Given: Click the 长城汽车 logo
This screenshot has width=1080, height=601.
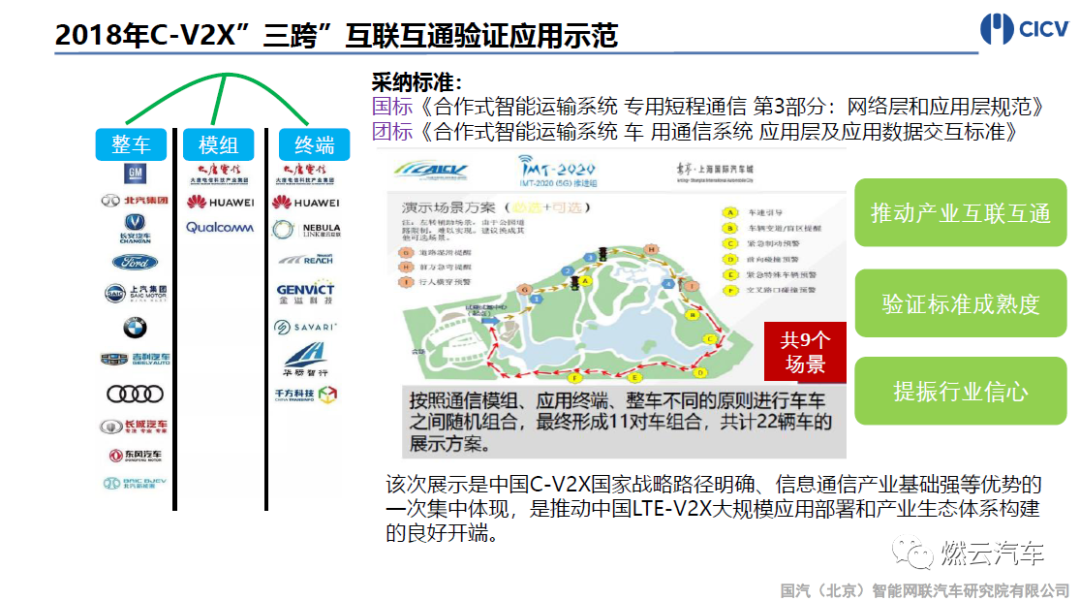Looking at the screenshot, I should coord(134,426).
